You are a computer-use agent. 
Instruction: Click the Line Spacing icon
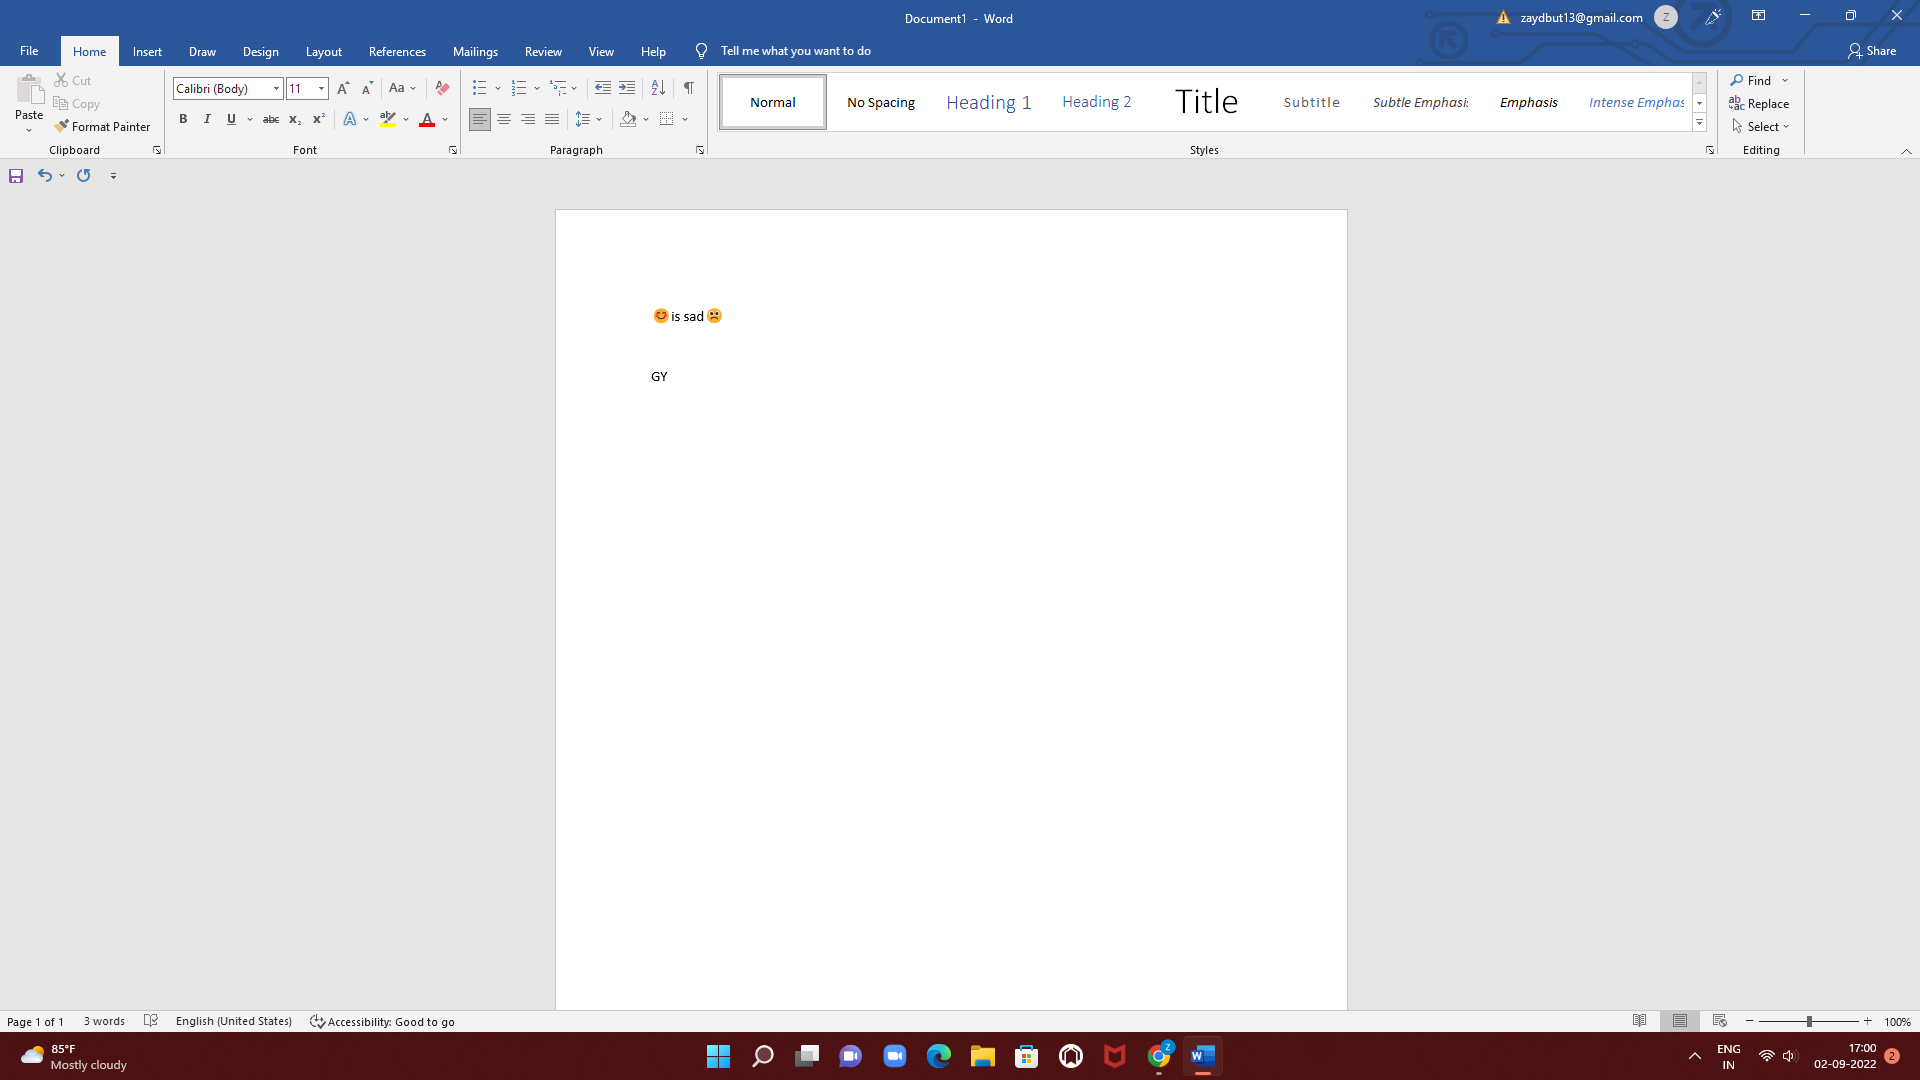pyautogui.click(x=583, y=119)
